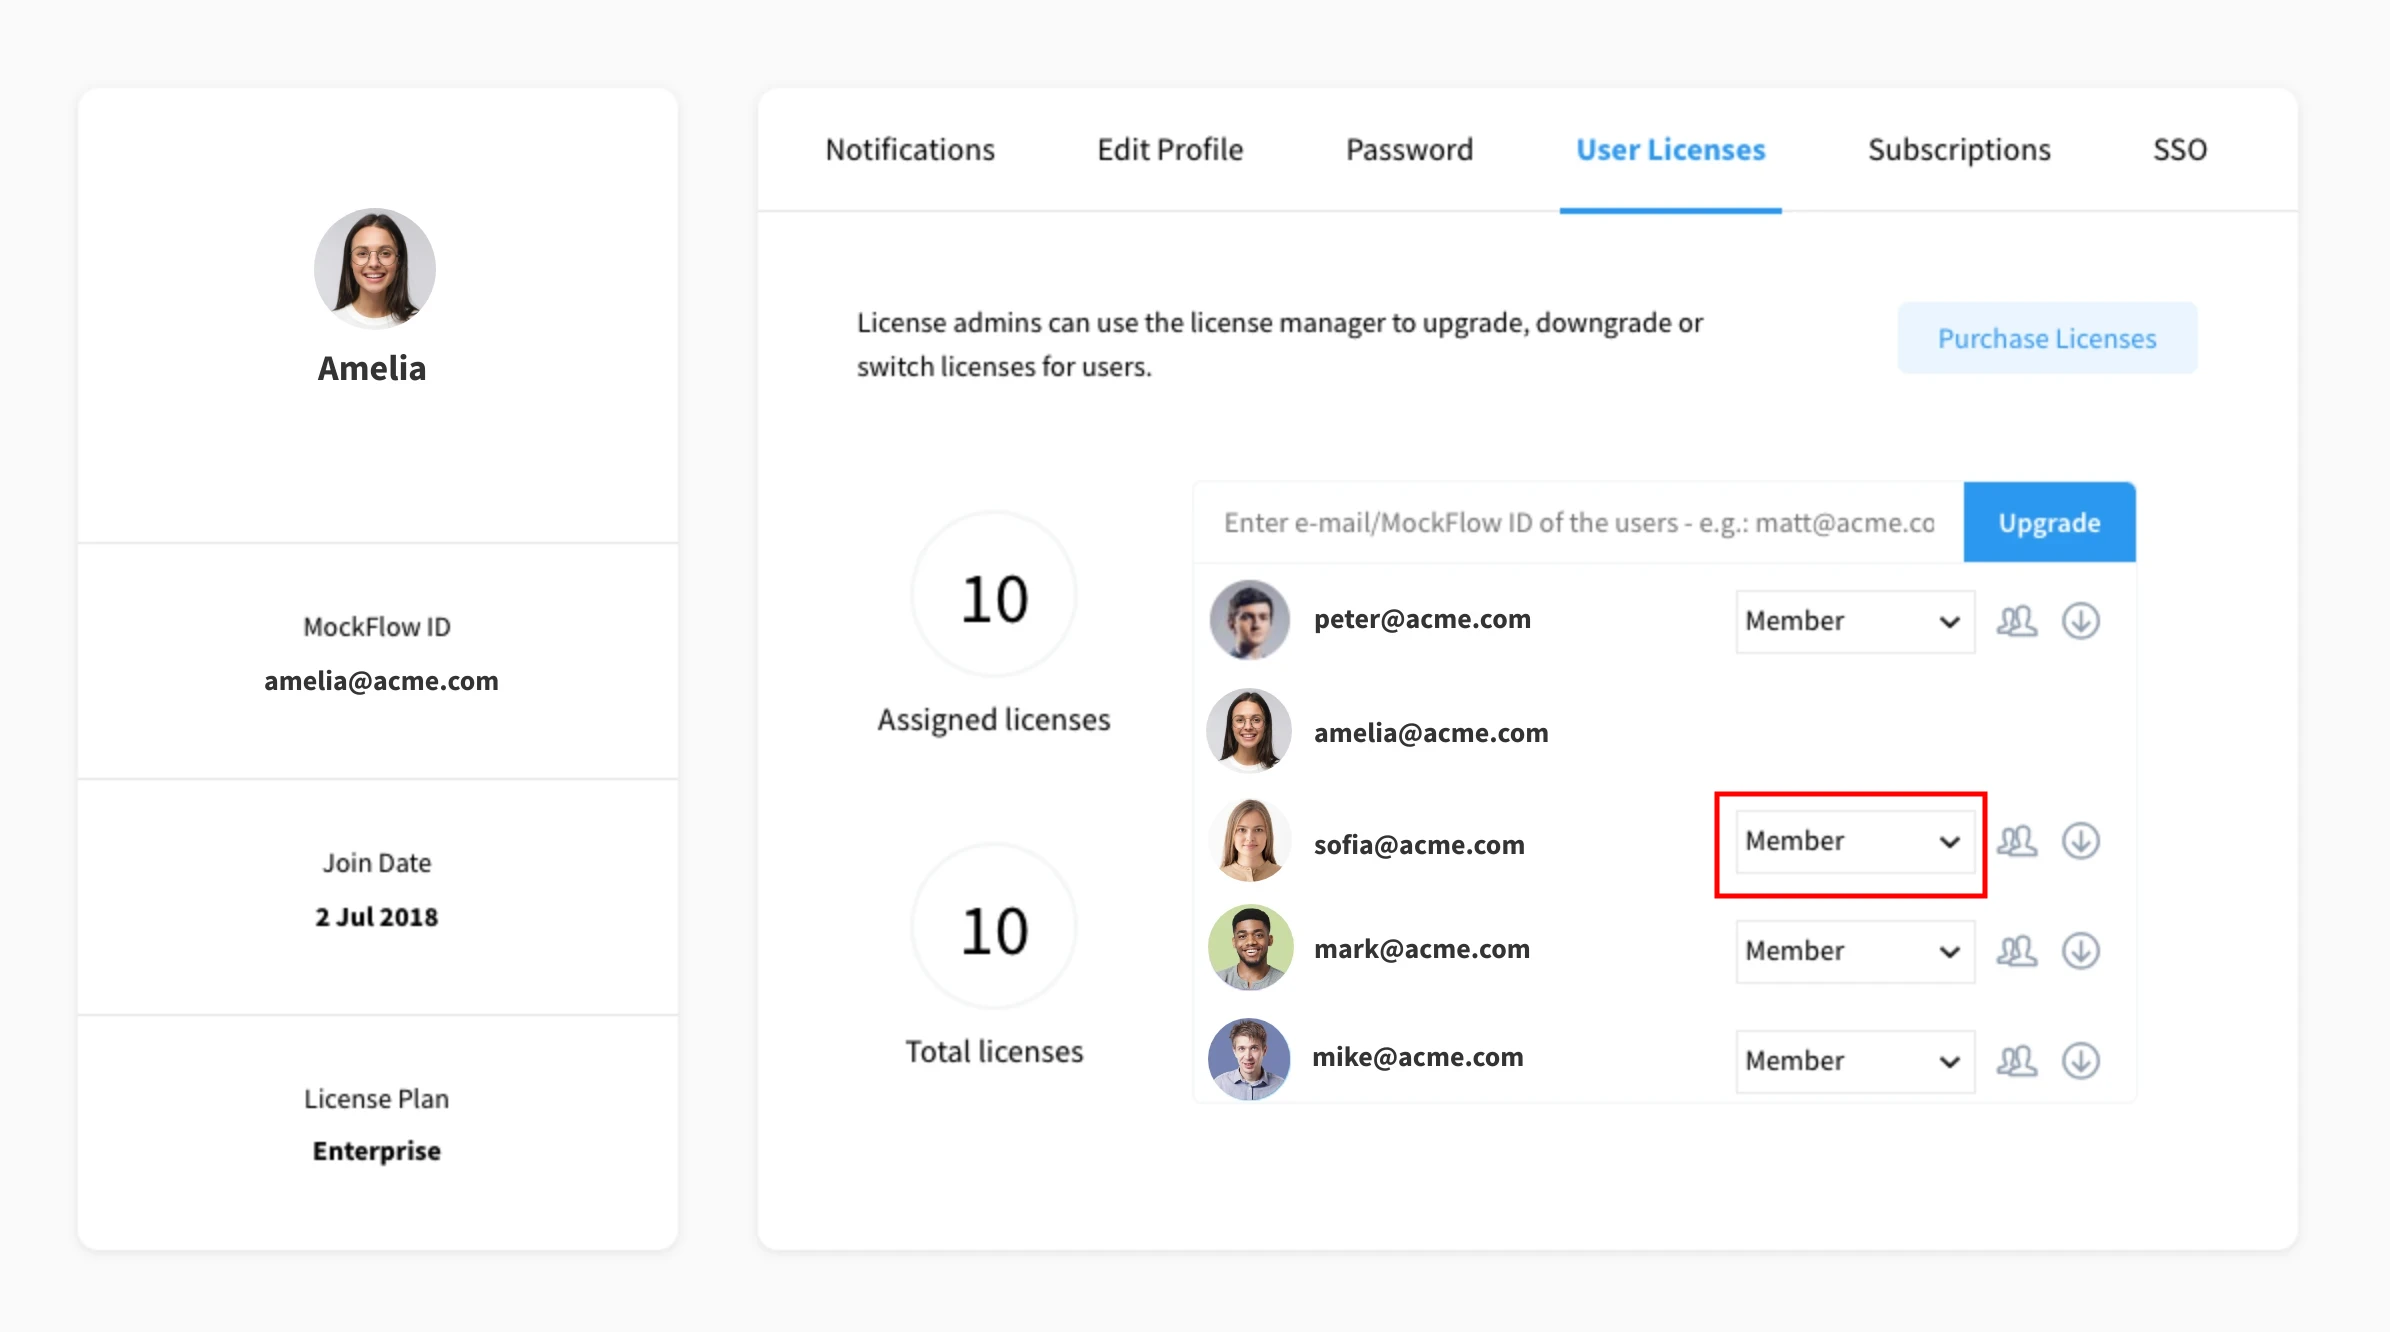Select the mark@acme.com email text
Screen dimensions: 2390x1332
[1421, 949]
